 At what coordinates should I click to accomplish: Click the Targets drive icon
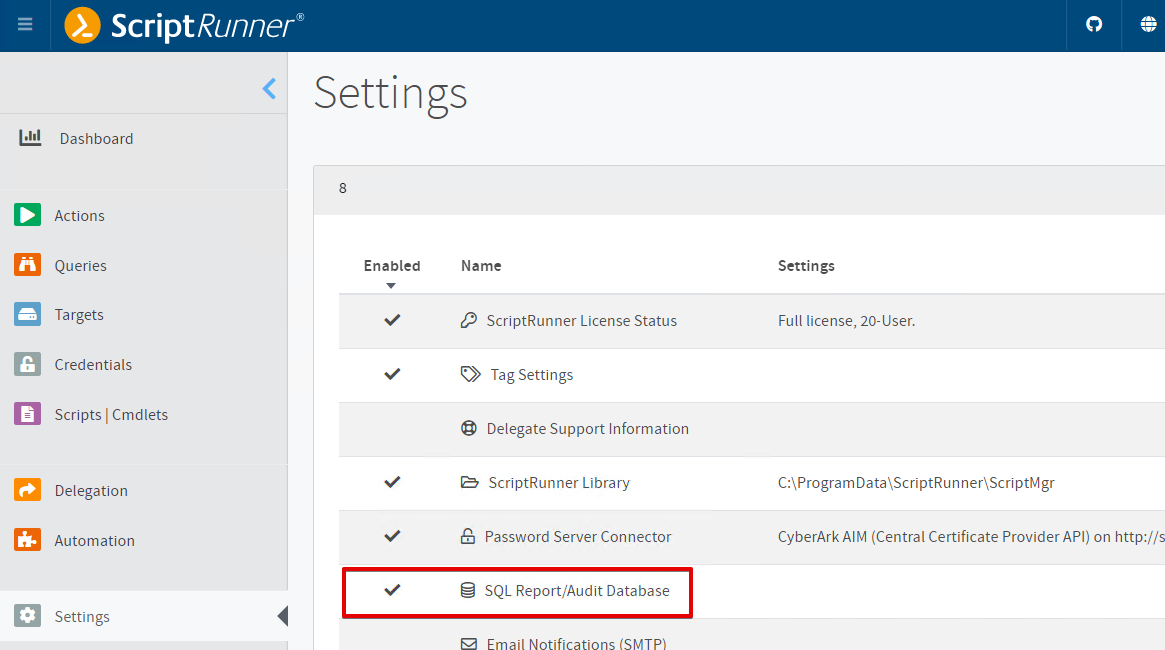pos(27,314)
